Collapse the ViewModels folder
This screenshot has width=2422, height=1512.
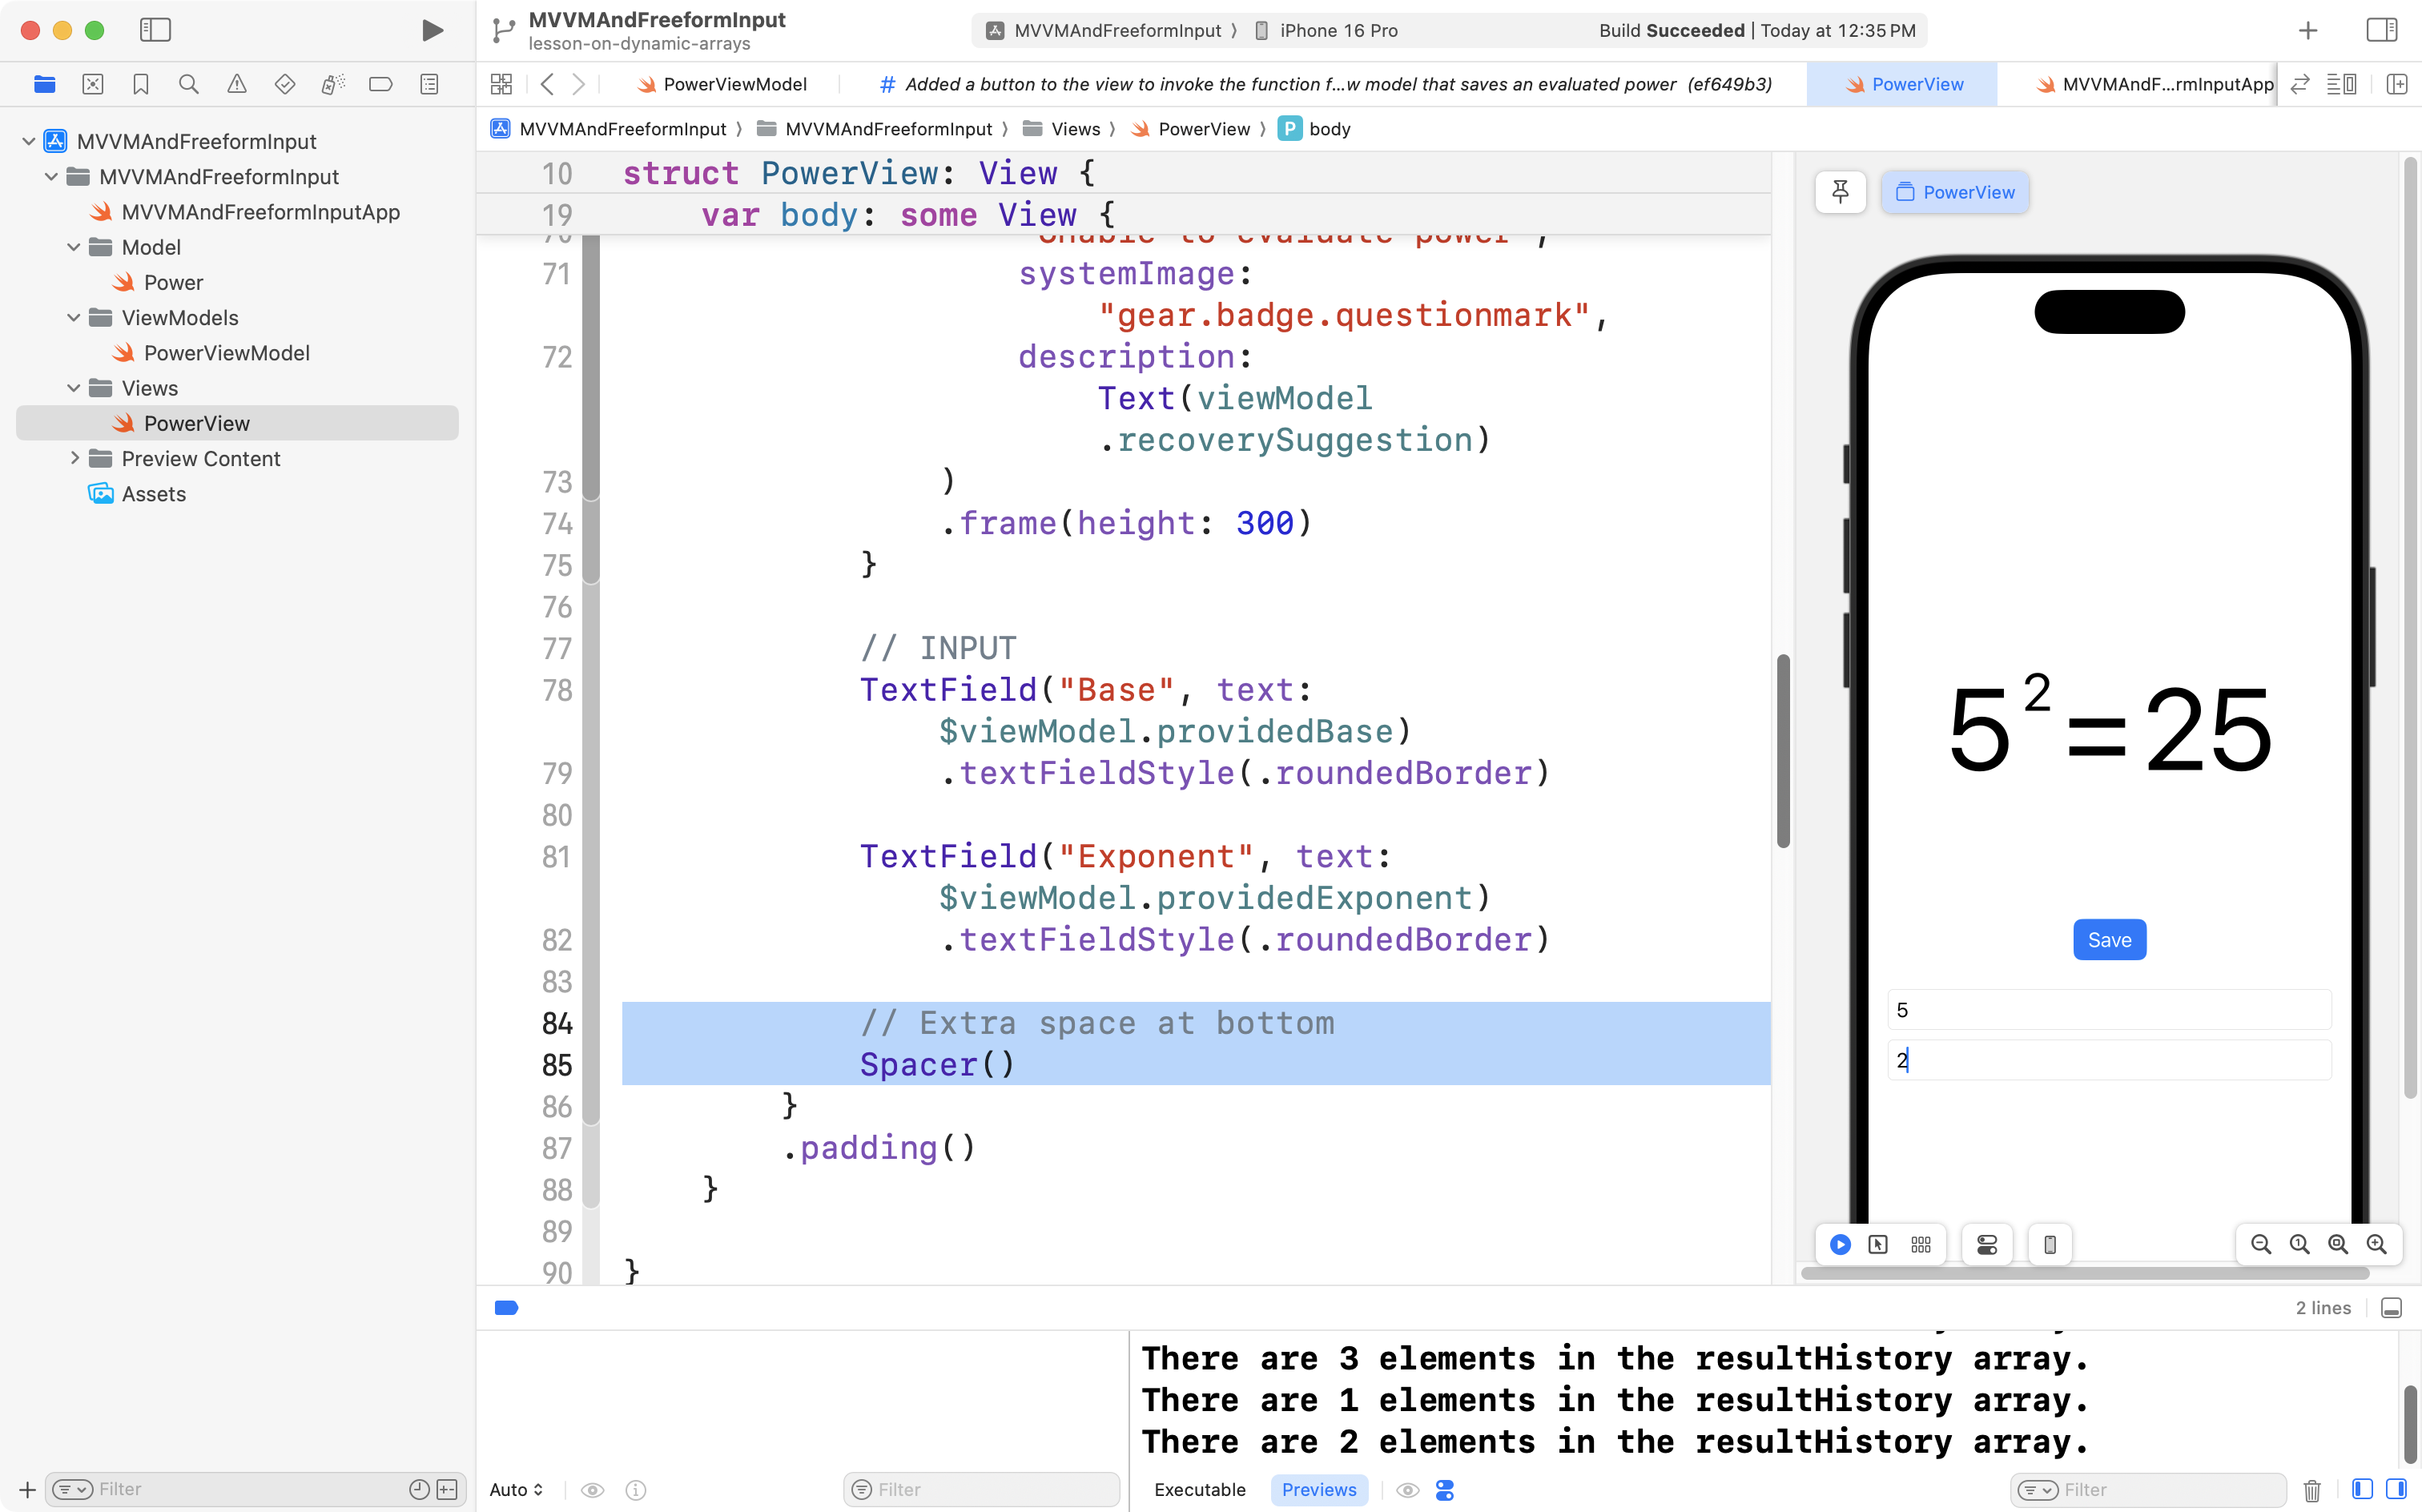click(x=74, y=318)
